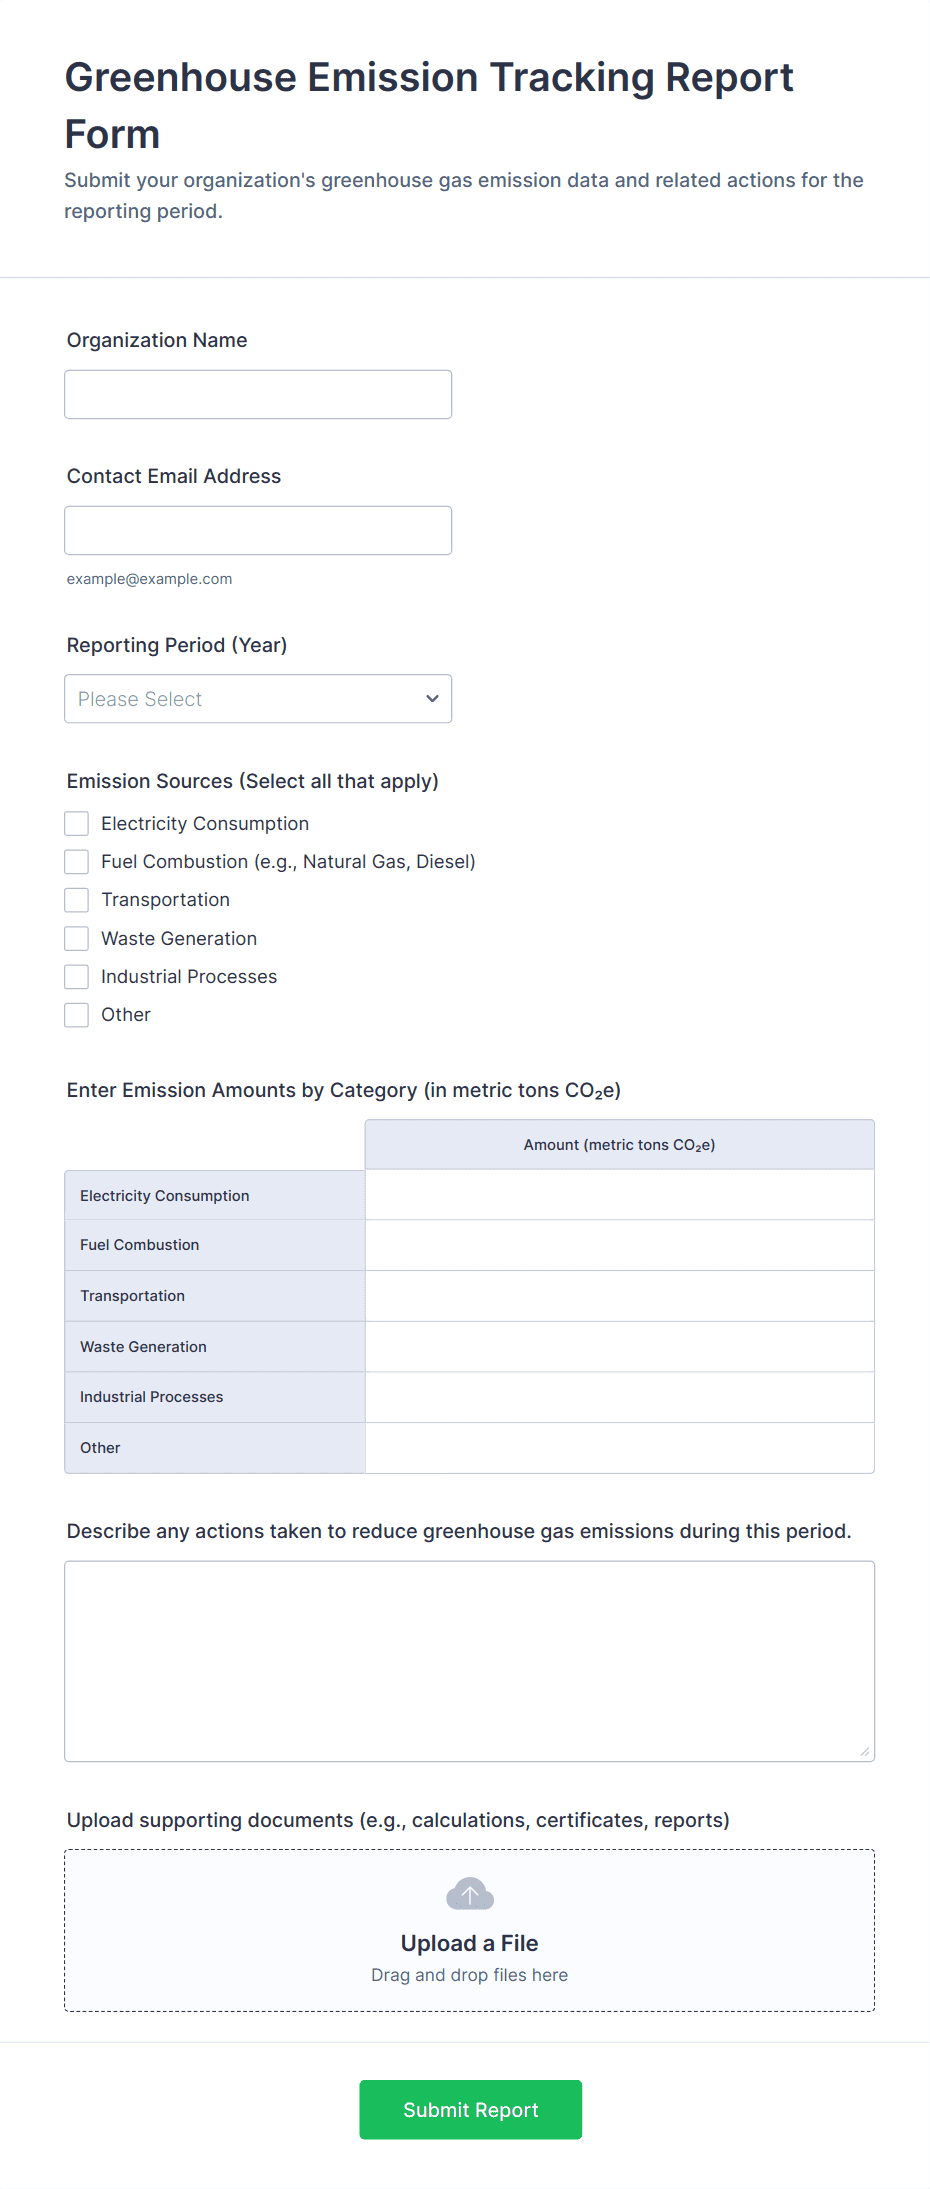Mark the Other emission source
Screen dimensions: 930x2189
coord(76,1014)
